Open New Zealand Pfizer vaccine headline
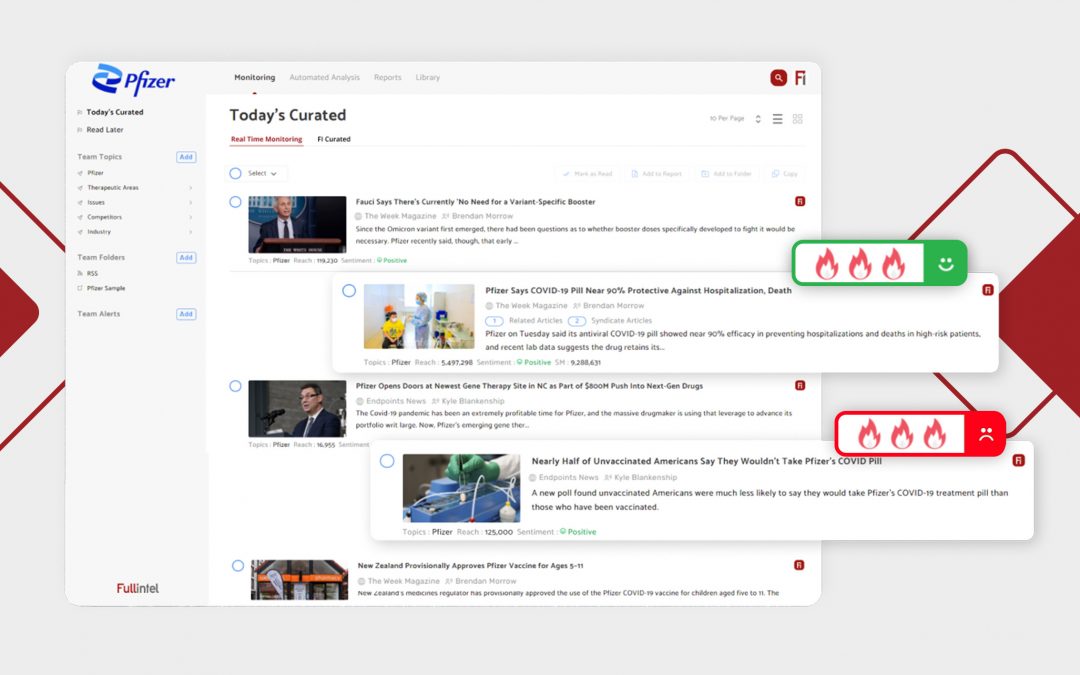The width and height of the screenshot is (1080, 675). [470, 565]
